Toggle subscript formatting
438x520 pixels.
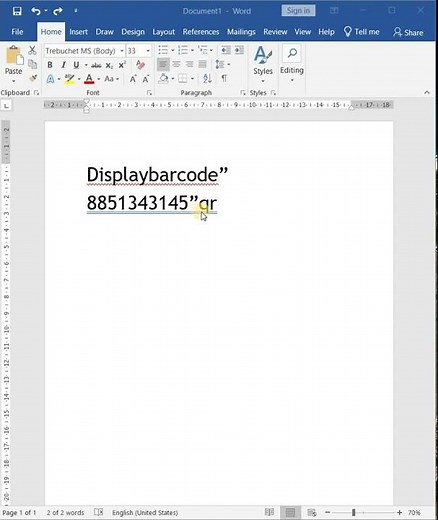pyautogui.click(x=109, y=65)
